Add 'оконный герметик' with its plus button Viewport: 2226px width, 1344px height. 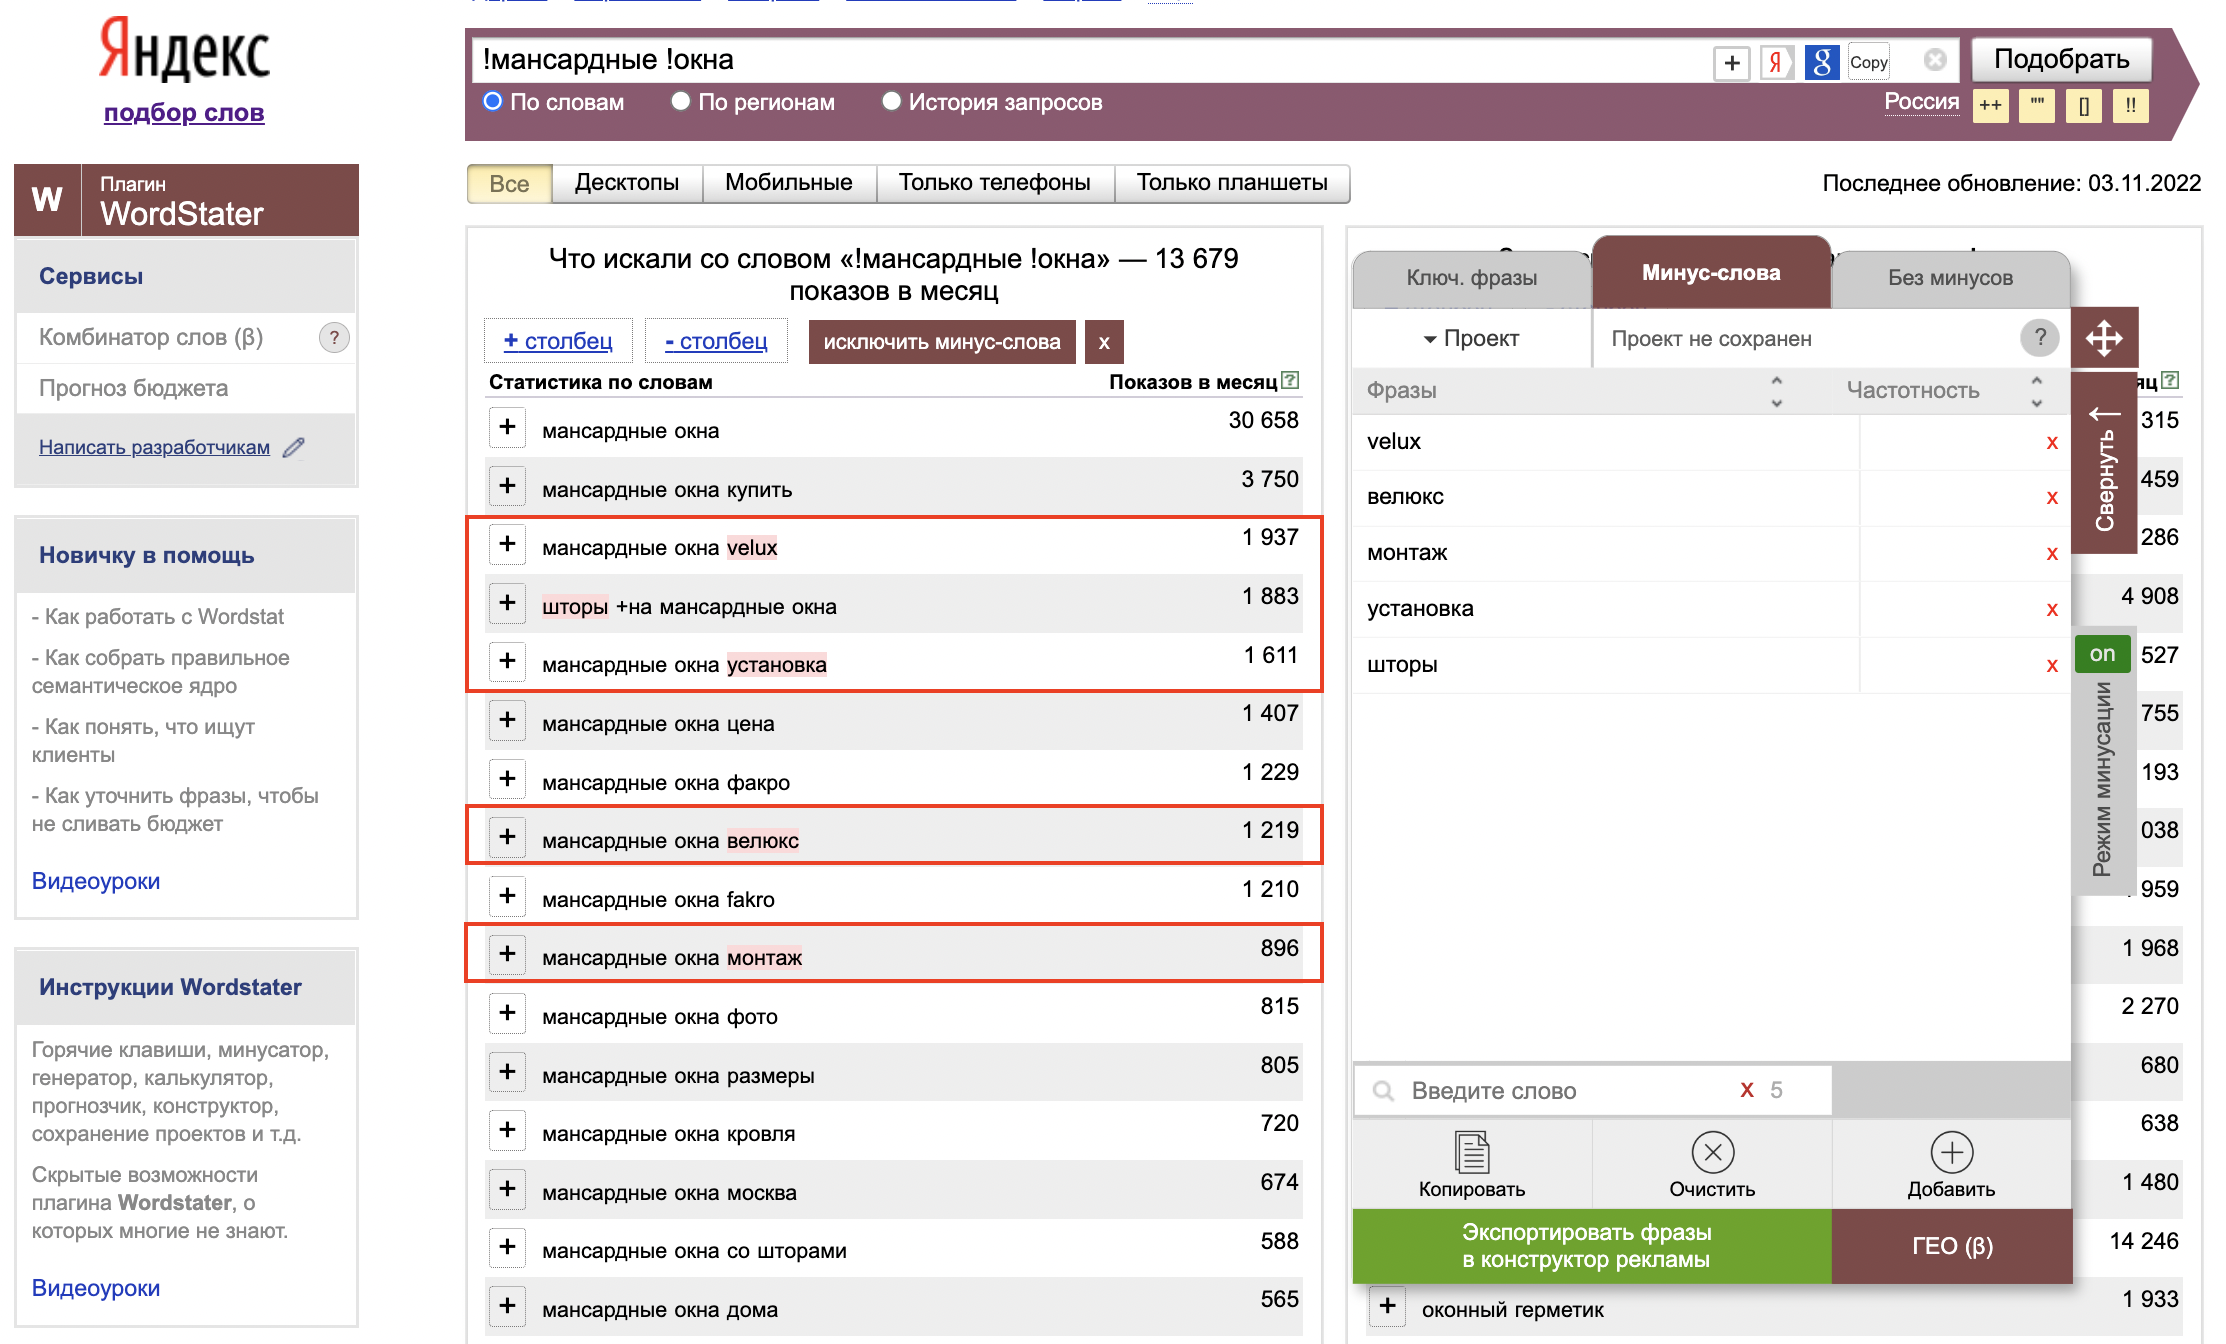(1387, 1306)
